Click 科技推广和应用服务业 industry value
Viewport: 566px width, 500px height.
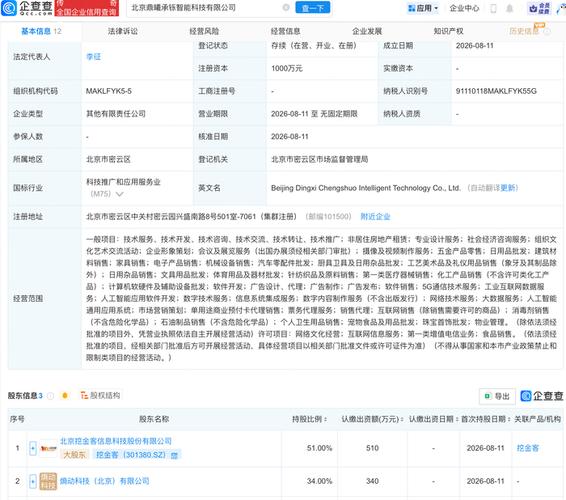click(x=123, y=182)
